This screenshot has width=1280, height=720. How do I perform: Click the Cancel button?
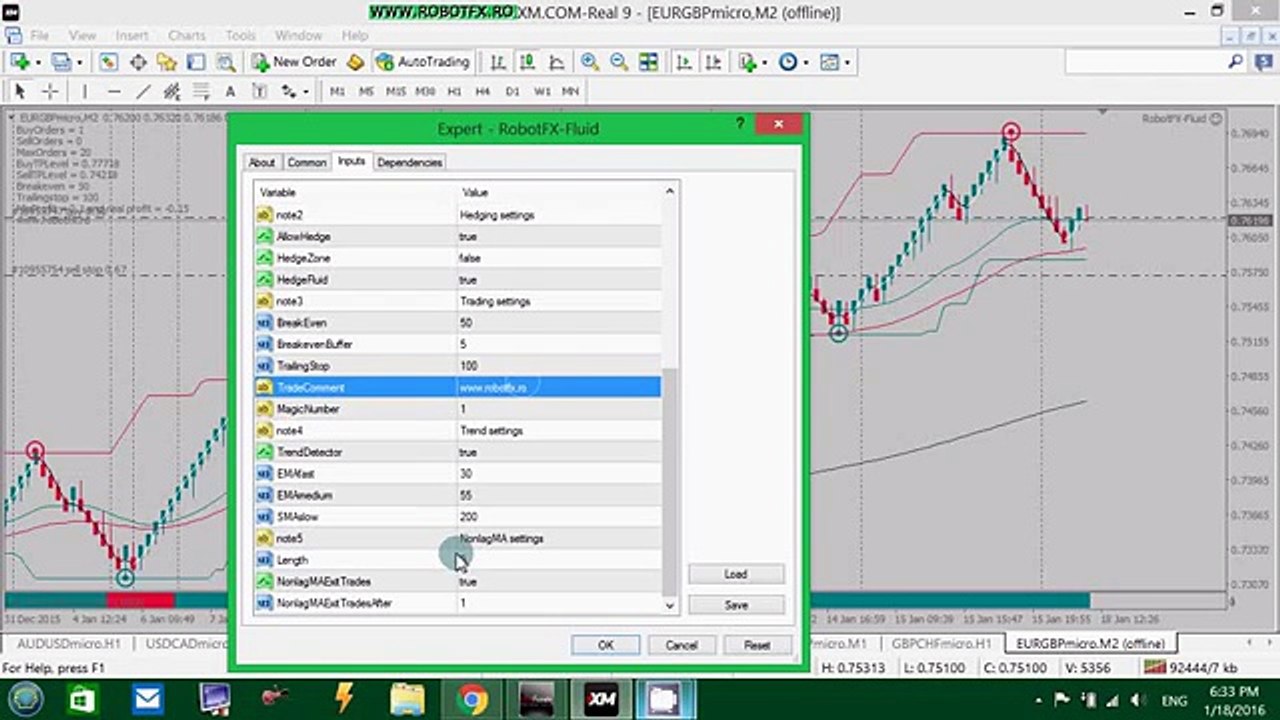681,645
